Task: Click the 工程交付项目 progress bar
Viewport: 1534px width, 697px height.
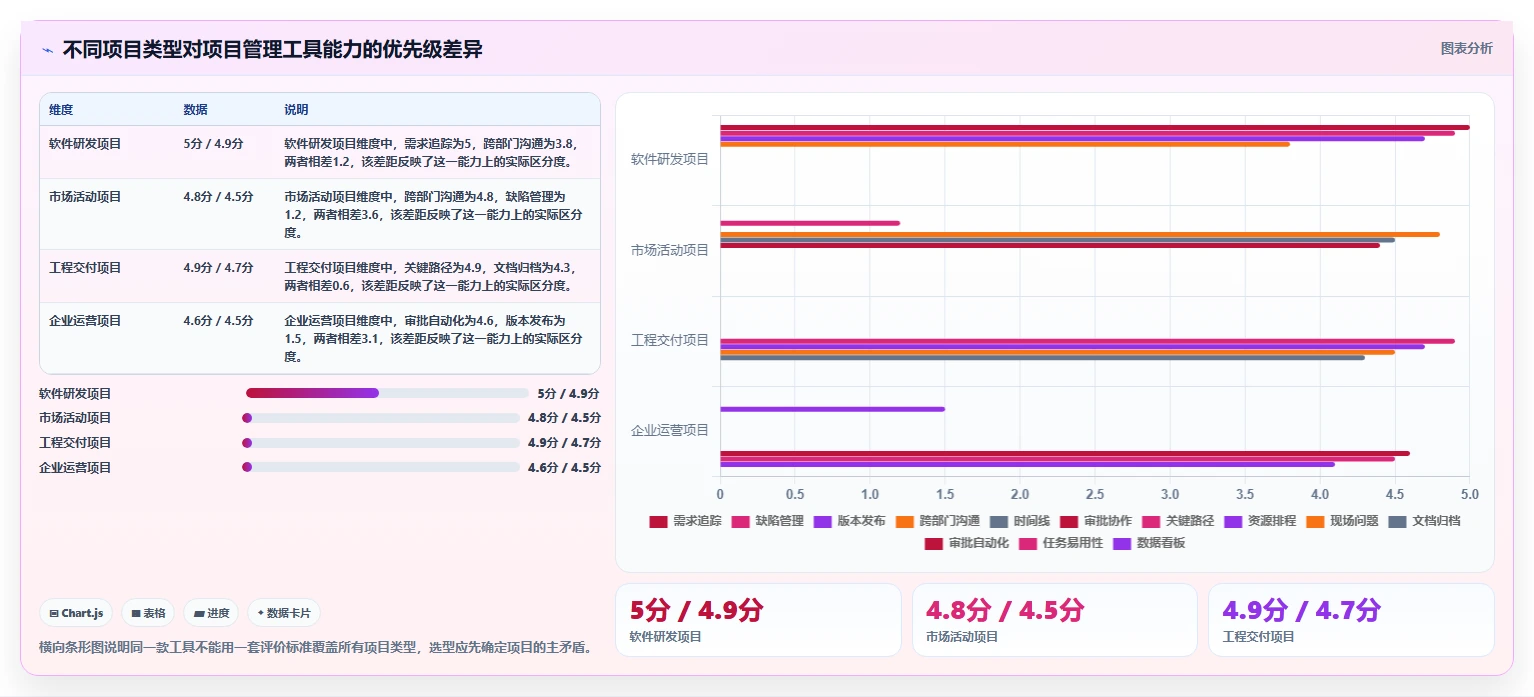Action: click(383, 443)
